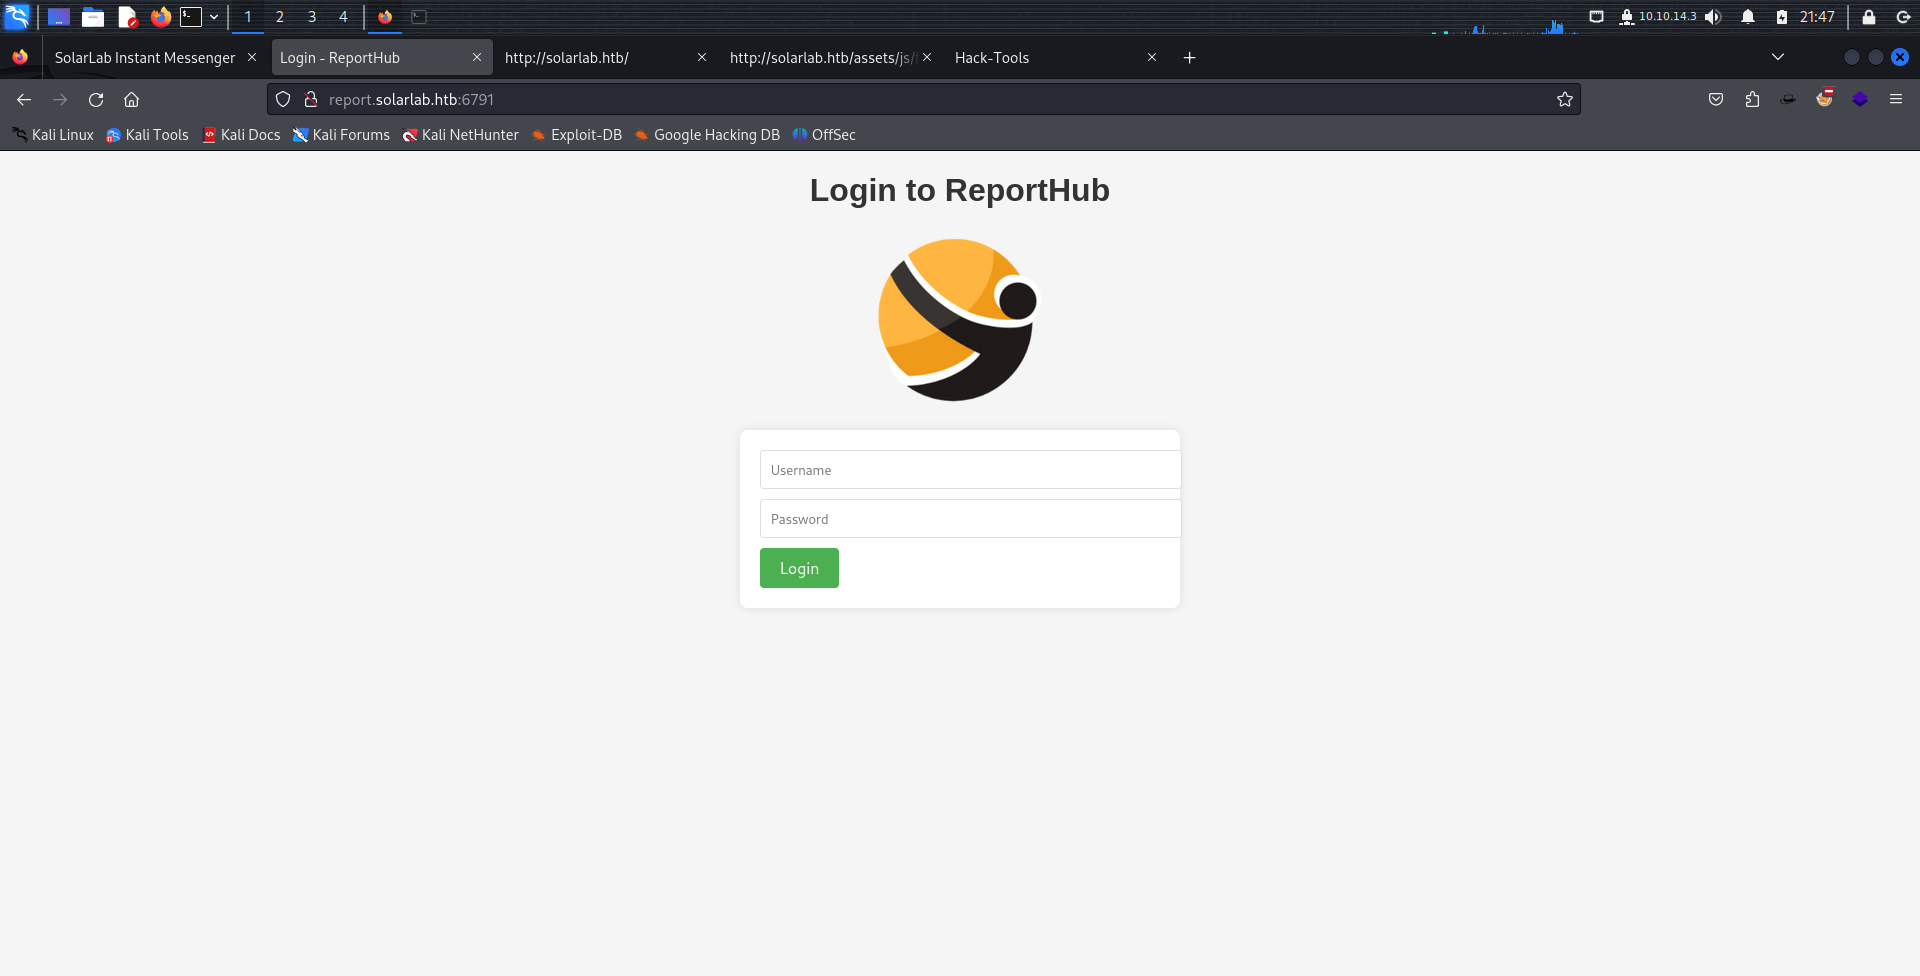Open the Save to Pocket icon
Viewport: 1920px width, 976px height.
[x=1716, y=99]
